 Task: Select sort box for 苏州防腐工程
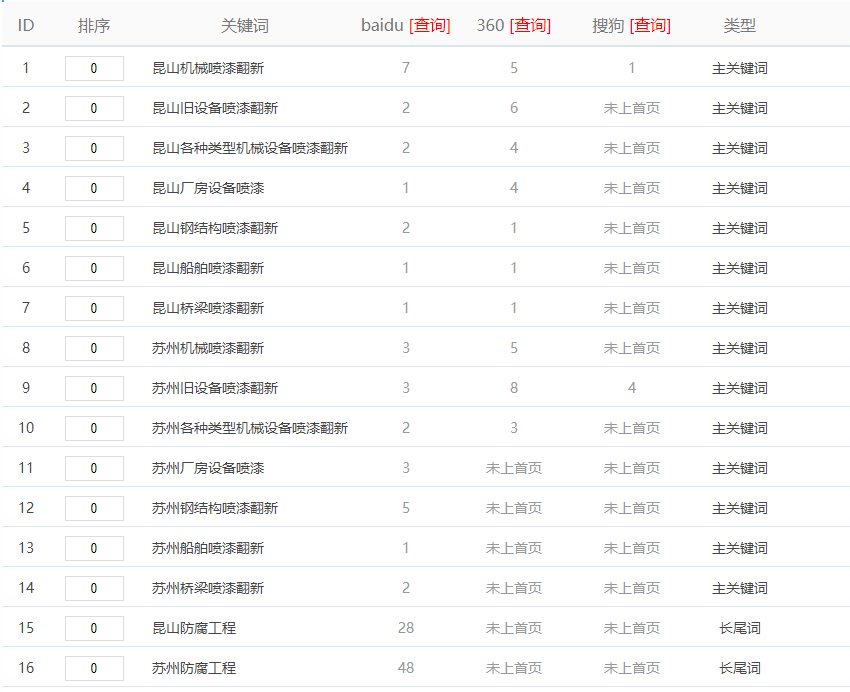[94, 668]
